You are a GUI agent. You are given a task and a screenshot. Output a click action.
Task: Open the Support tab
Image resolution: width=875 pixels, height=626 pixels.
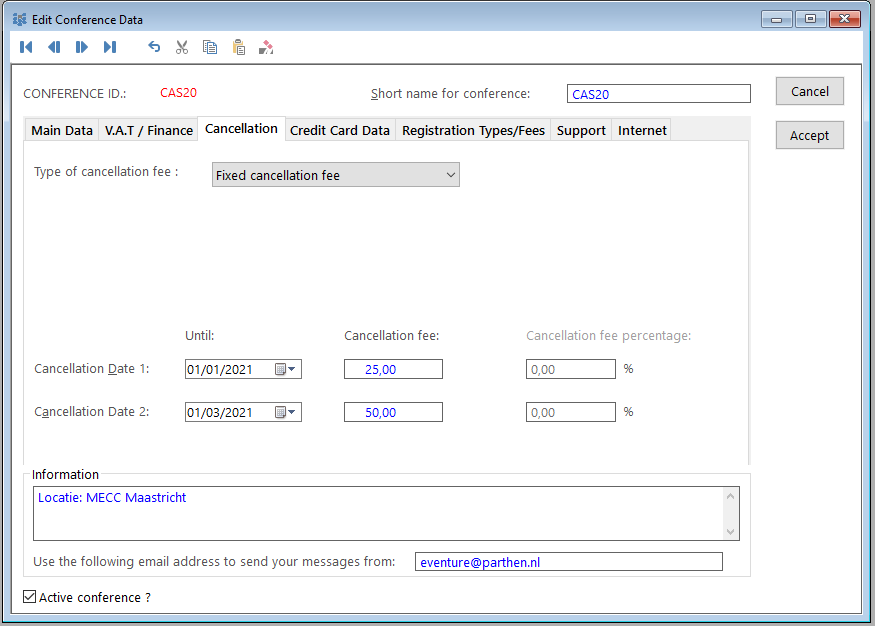point(581,131)
